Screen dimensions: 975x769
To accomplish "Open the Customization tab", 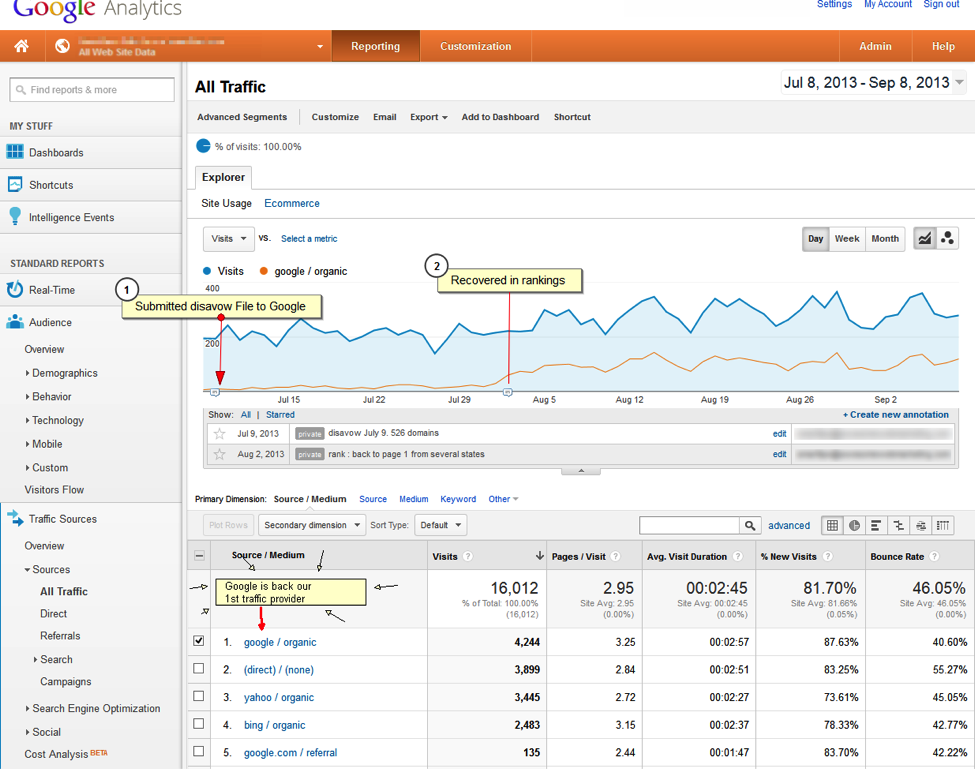I will tap(476, 46).
